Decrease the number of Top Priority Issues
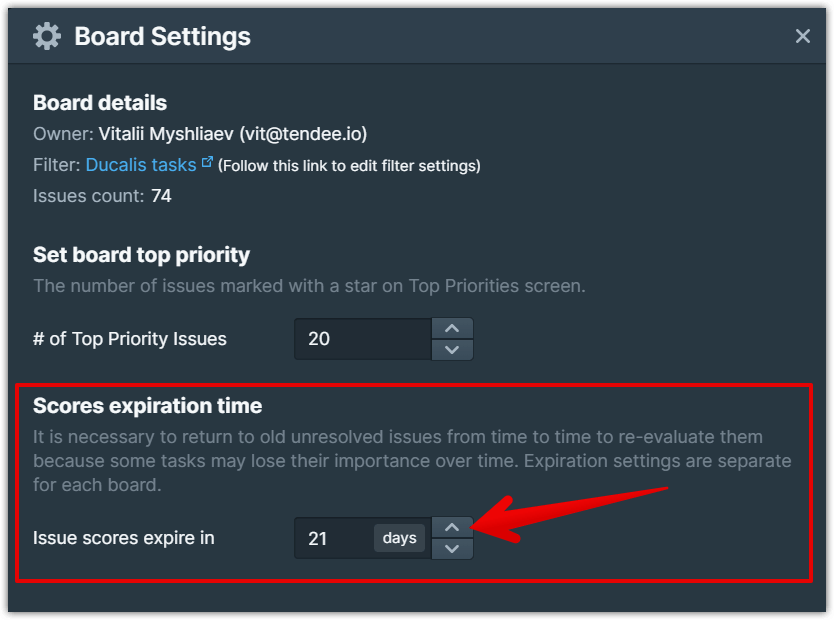Viewport: 834px width, 620px height. pyautogui.click(x=452, y=349)
